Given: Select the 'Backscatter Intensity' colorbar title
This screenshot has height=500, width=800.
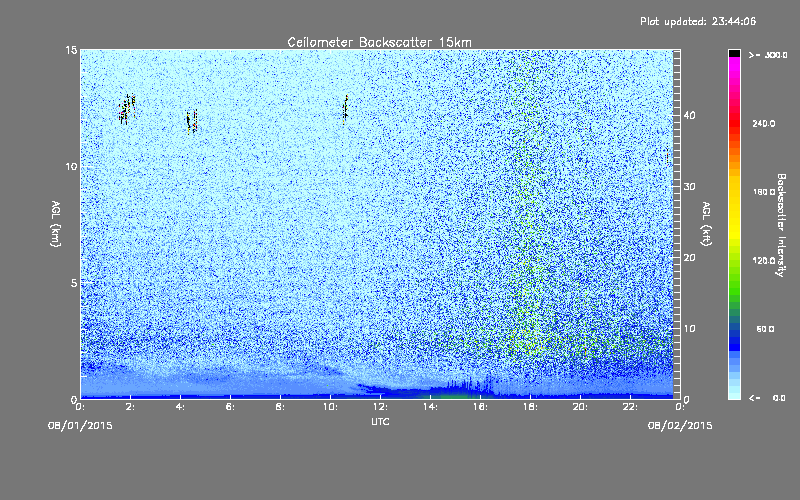Looking at the screenshot, I should 781,225.
